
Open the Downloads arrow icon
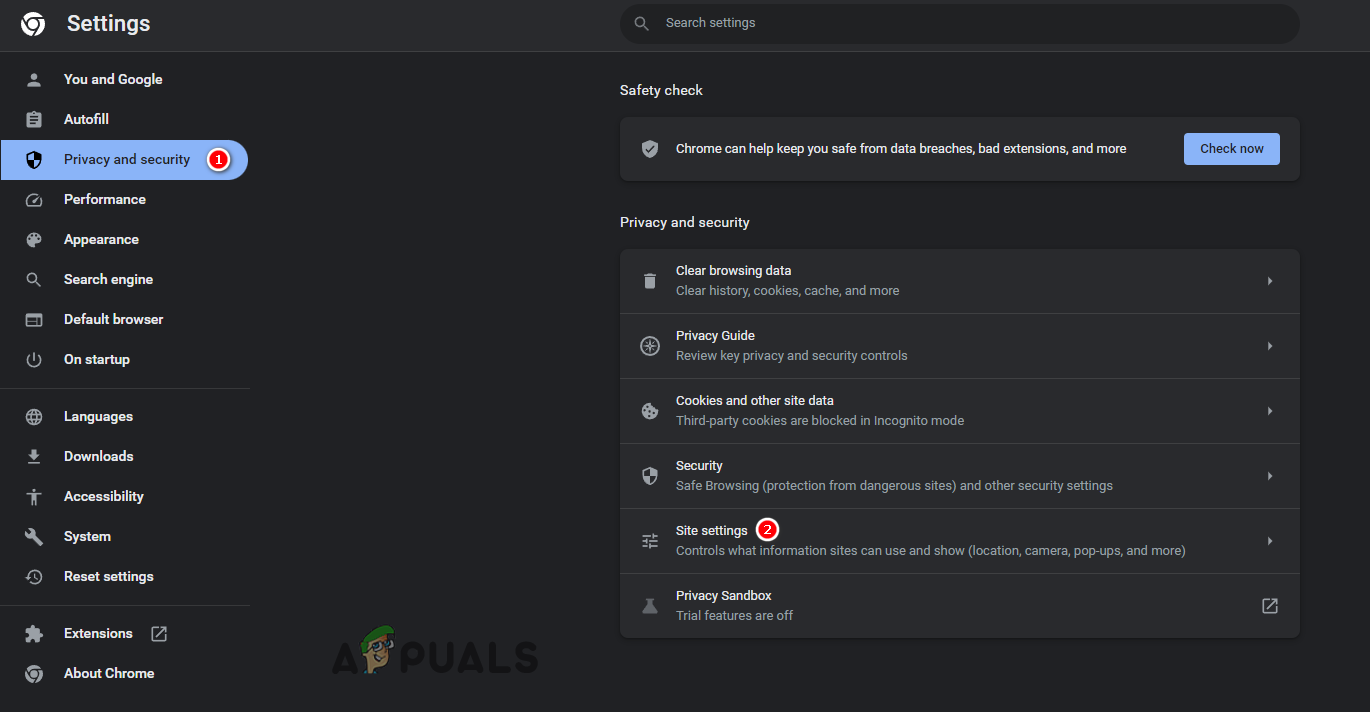34,456
